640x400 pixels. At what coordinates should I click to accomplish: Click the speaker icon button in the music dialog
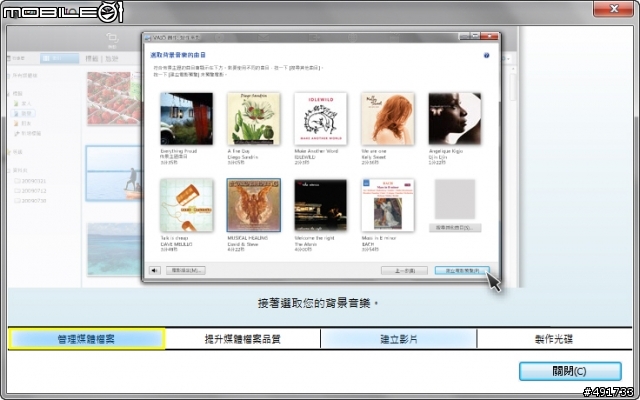(x=155, y=270)
